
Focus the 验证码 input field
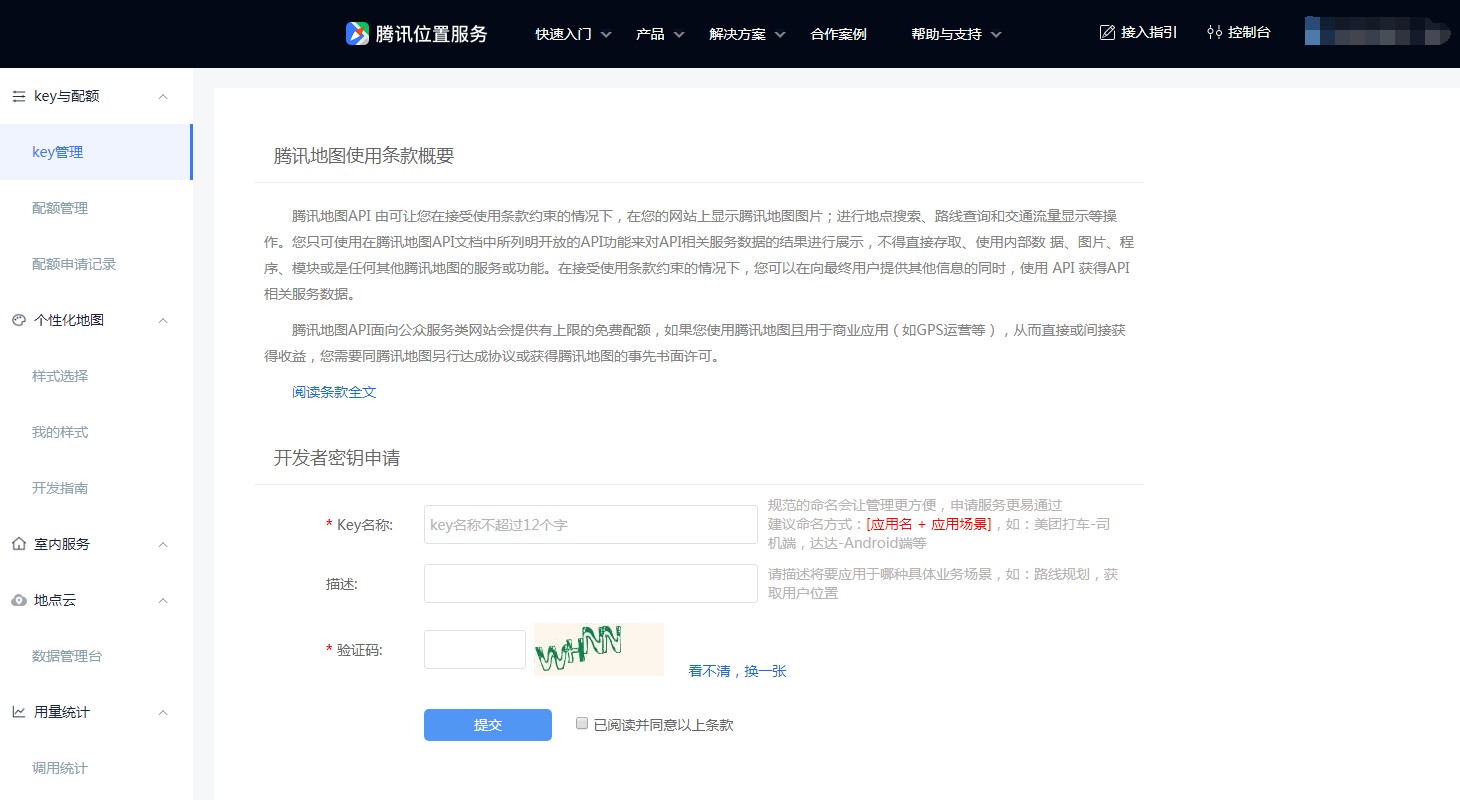pyautogui.click(x=475, y=649)
